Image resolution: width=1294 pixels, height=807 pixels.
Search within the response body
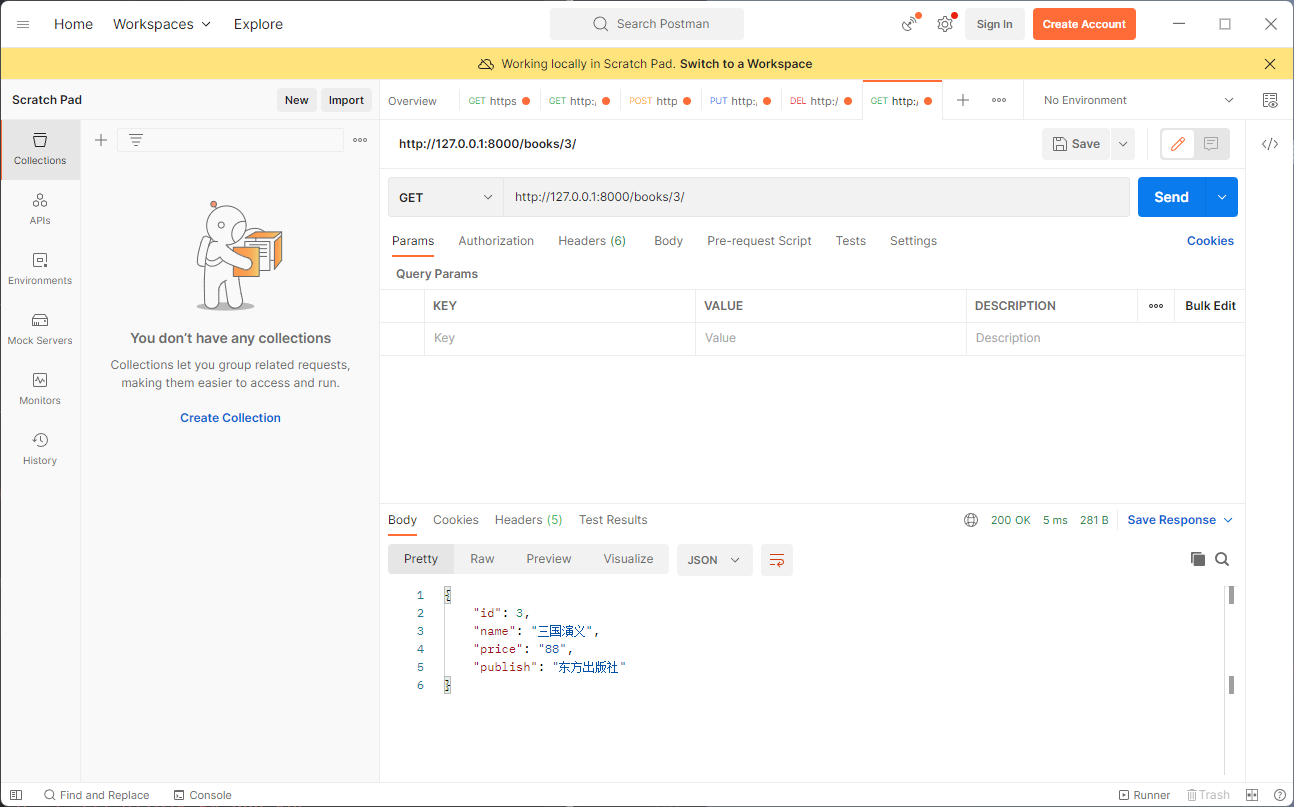point(1222,559)
